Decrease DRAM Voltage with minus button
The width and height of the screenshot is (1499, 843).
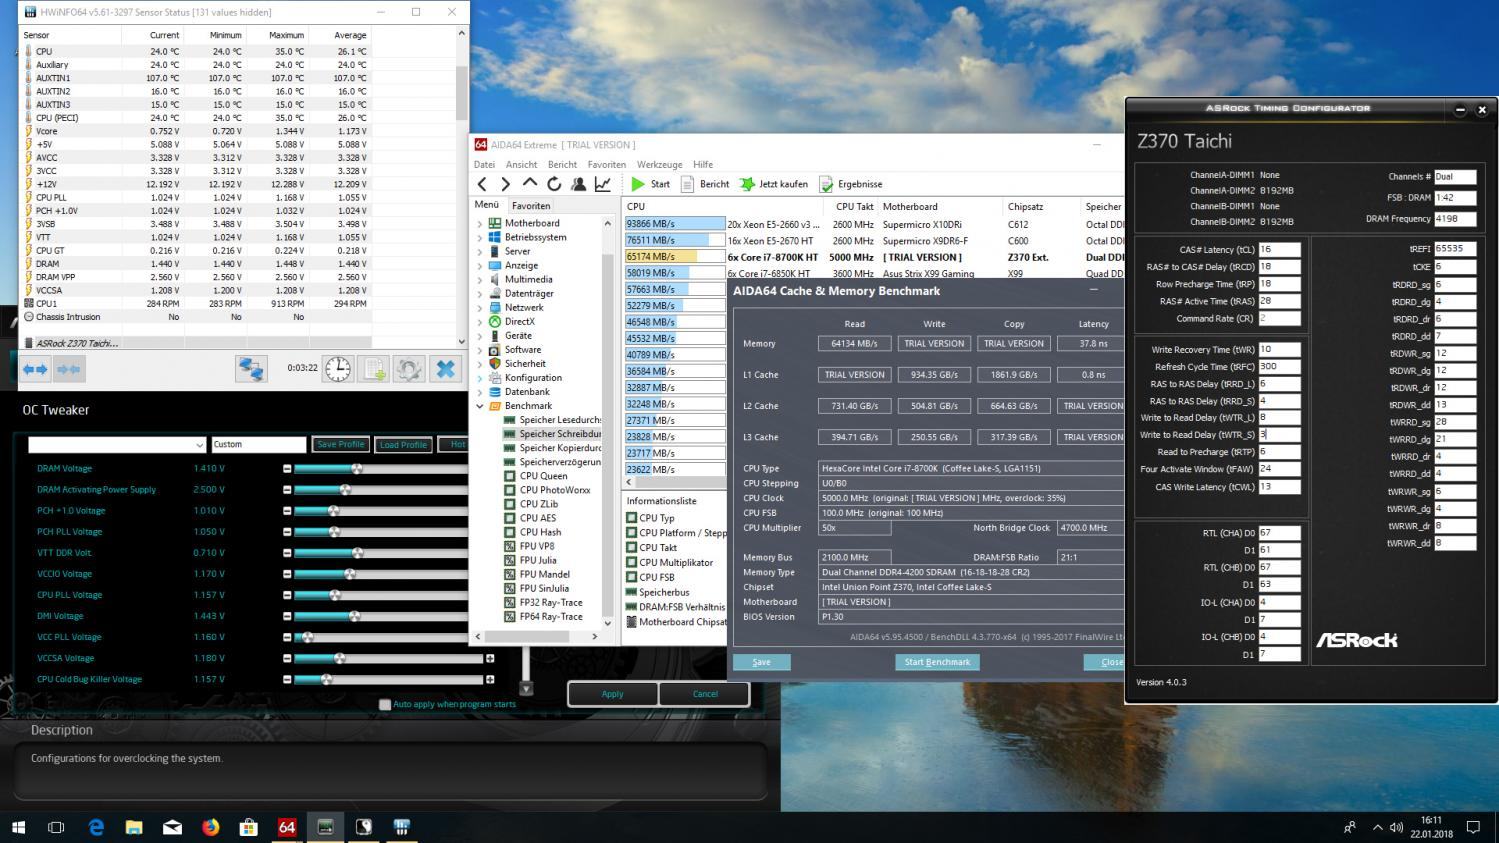[x=287, y=468]
